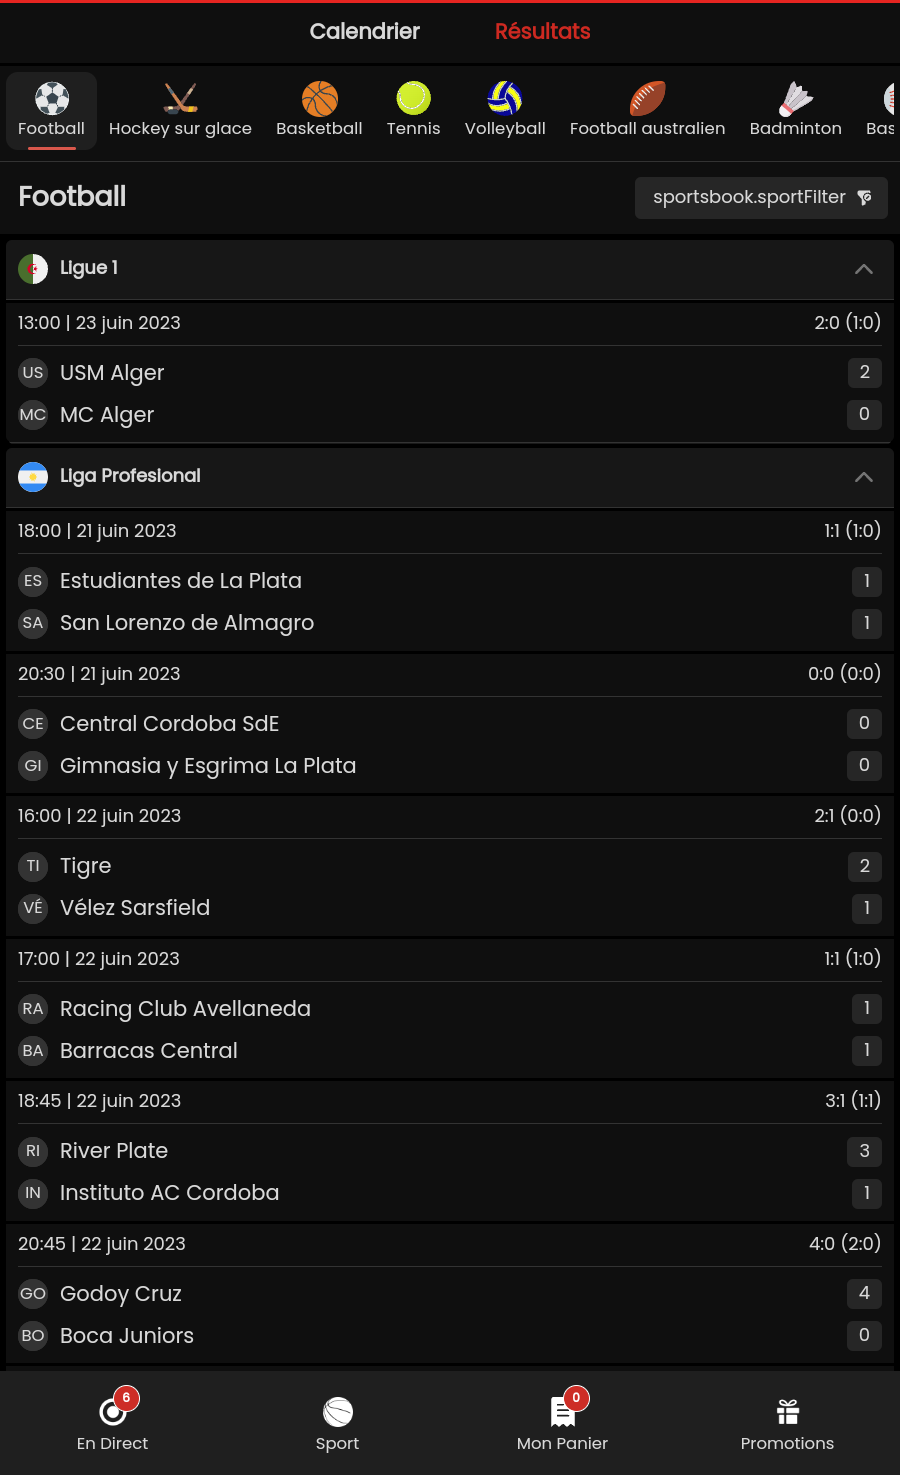Screen dimensions: 900x1475
Task: Collapse the Liga Profesional section
Action: (x=864, y=477)
